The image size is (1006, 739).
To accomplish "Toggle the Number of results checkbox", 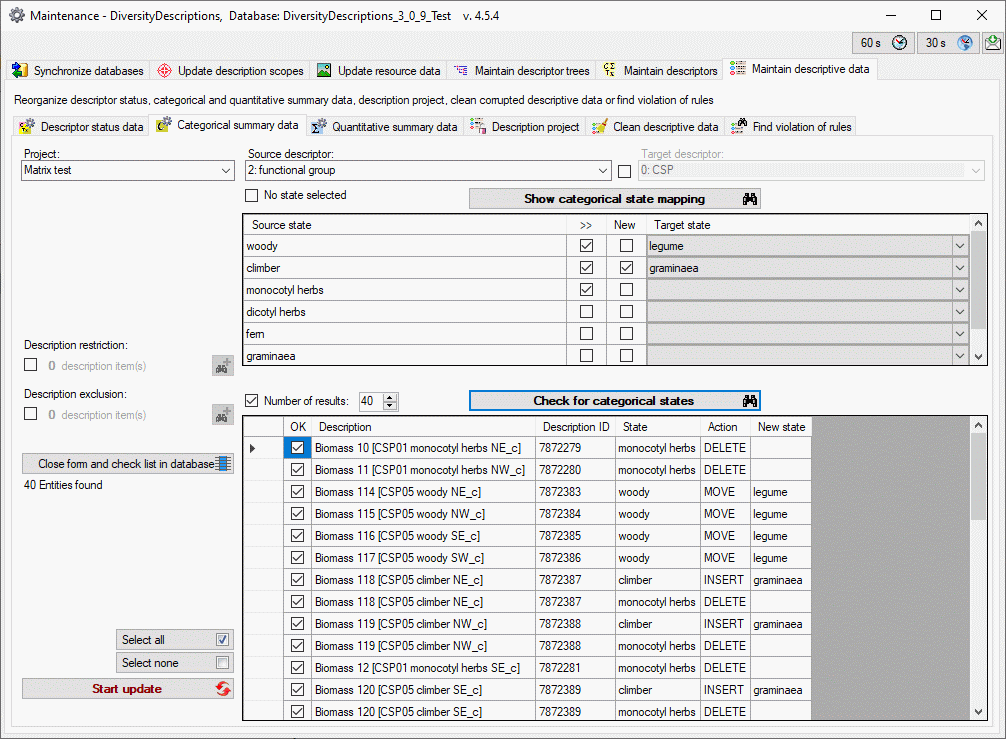I will (x=252, y=400).
